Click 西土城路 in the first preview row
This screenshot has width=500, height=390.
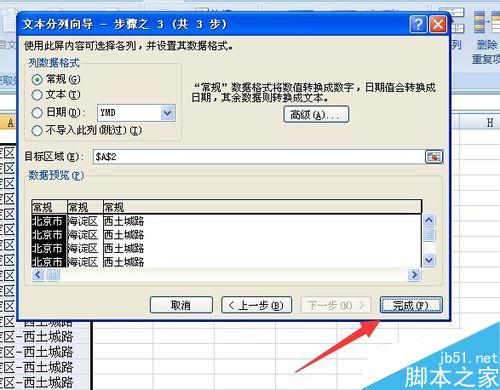click(124, 221)
